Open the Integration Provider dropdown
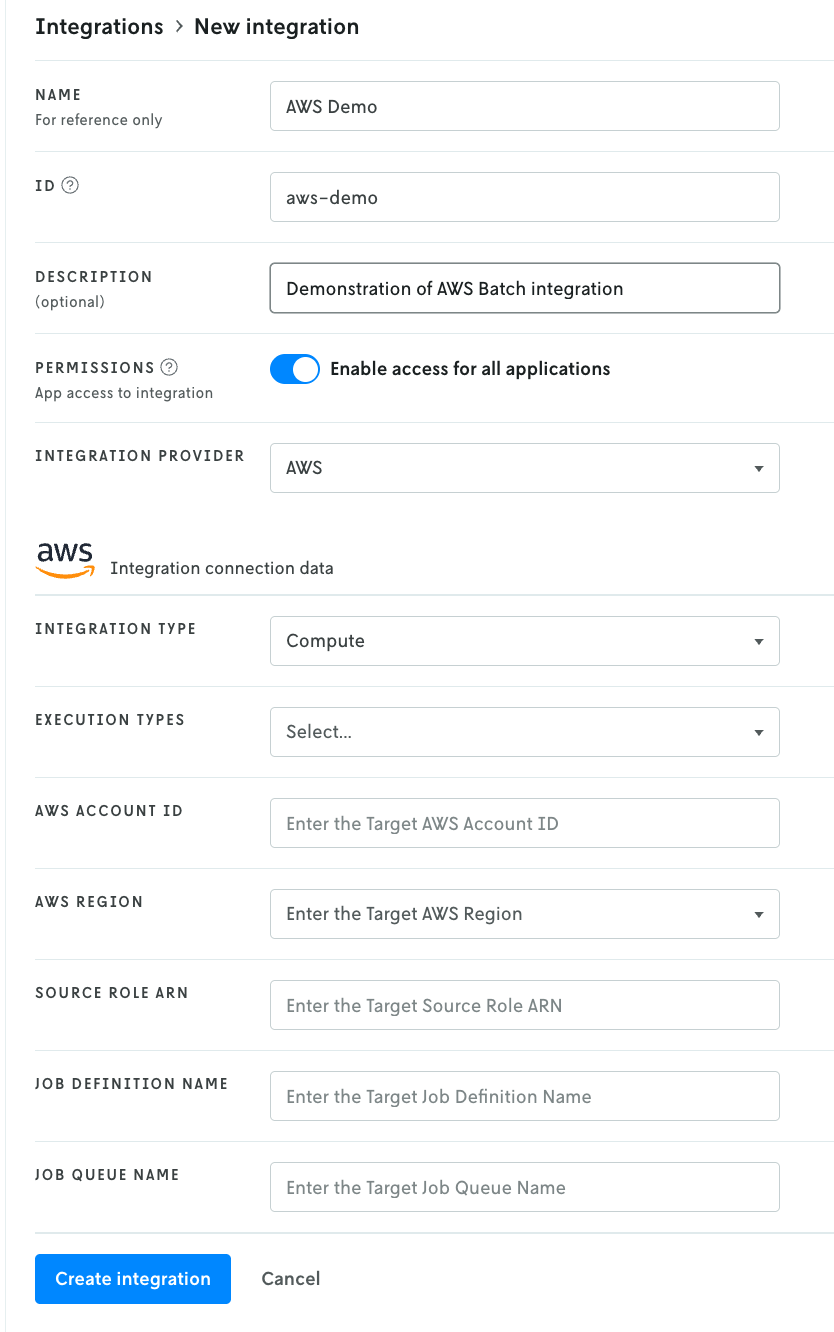Image resolution: width=834 pixels, height=1332 pixels. coord(524,467)
